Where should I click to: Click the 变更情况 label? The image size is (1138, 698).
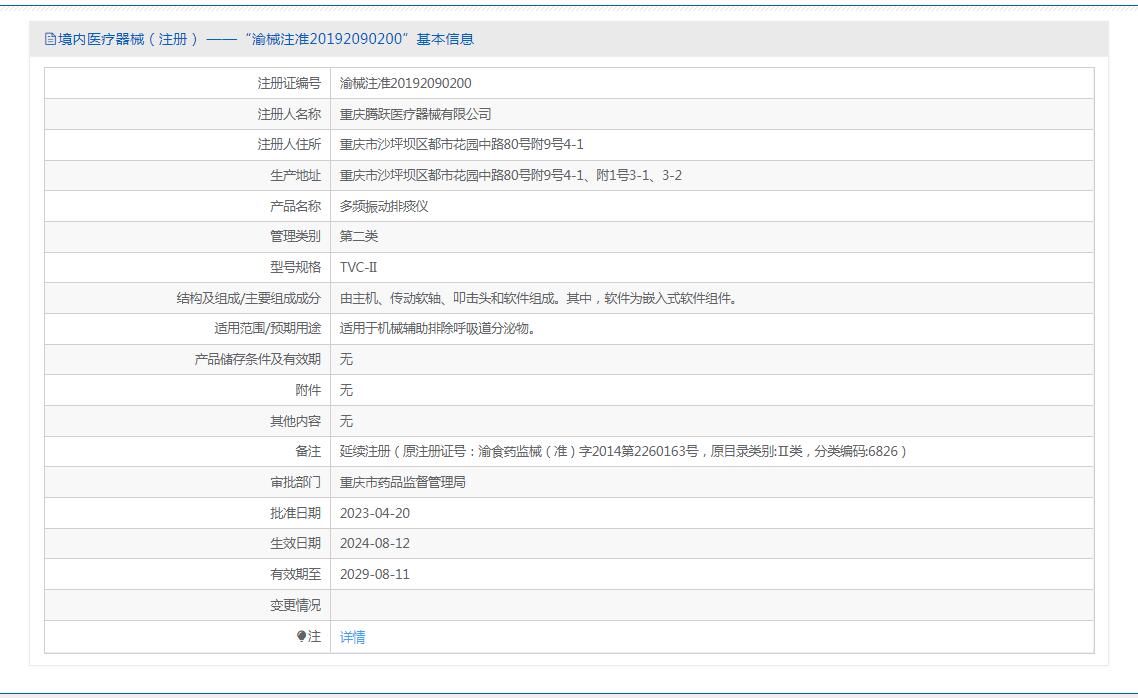tap(295, 605)
